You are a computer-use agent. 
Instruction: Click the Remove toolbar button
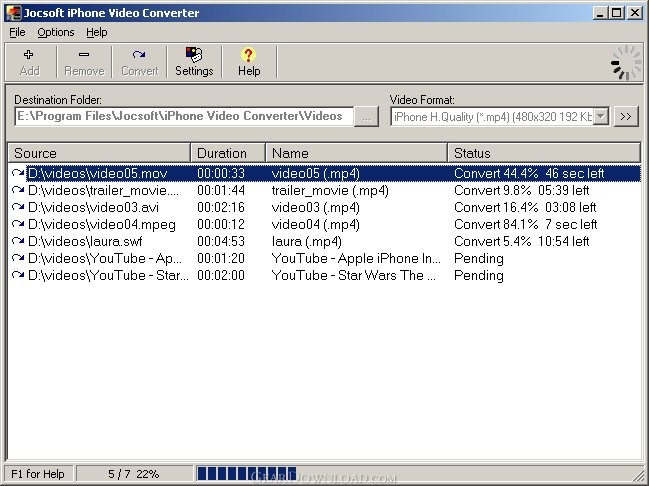pos(84,63)
